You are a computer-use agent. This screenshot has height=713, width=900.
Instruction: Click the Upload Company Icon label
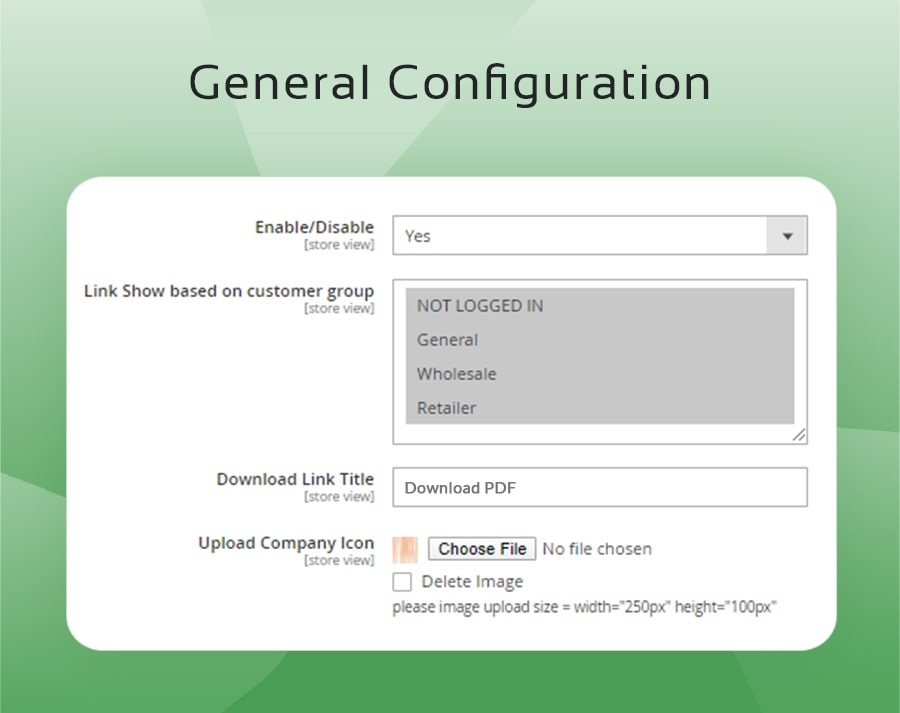[x=286, y=543]
